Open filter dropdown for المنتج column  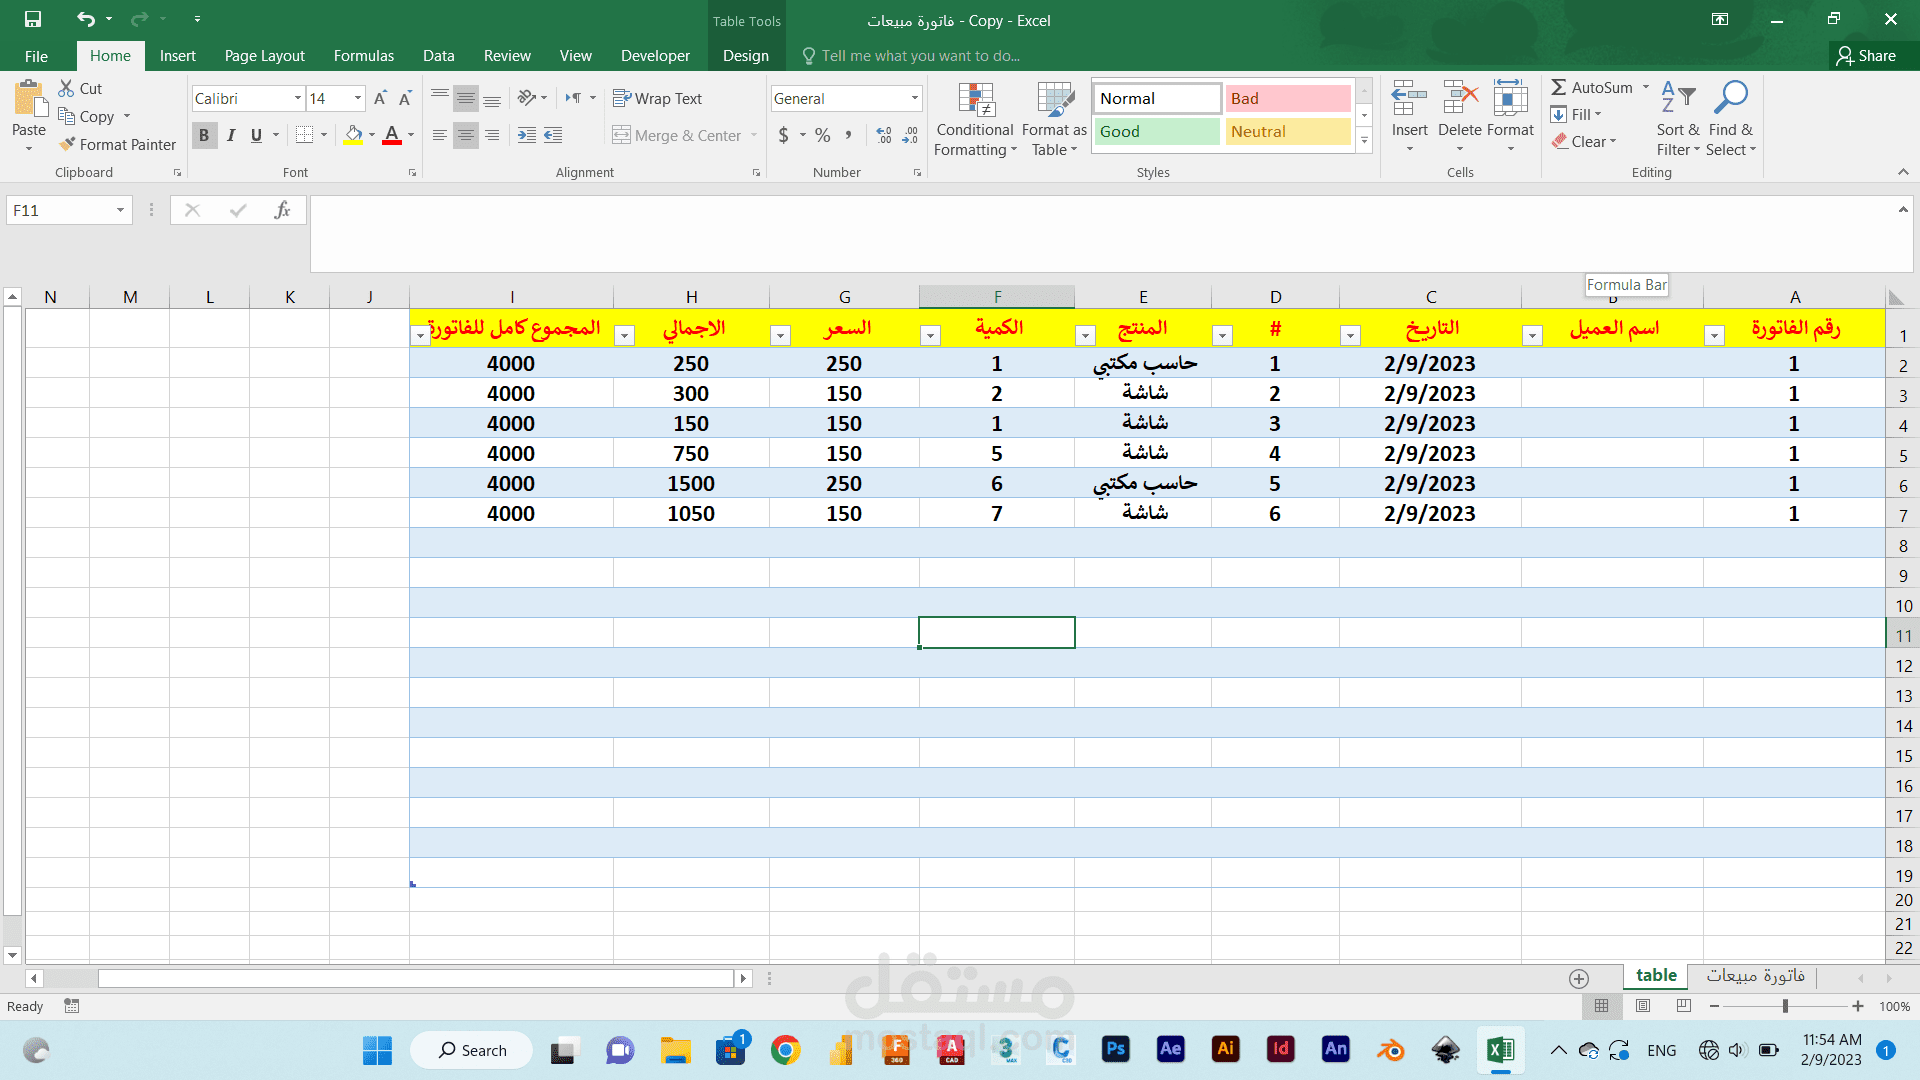pyautogui.click(x=1085, y=335)
